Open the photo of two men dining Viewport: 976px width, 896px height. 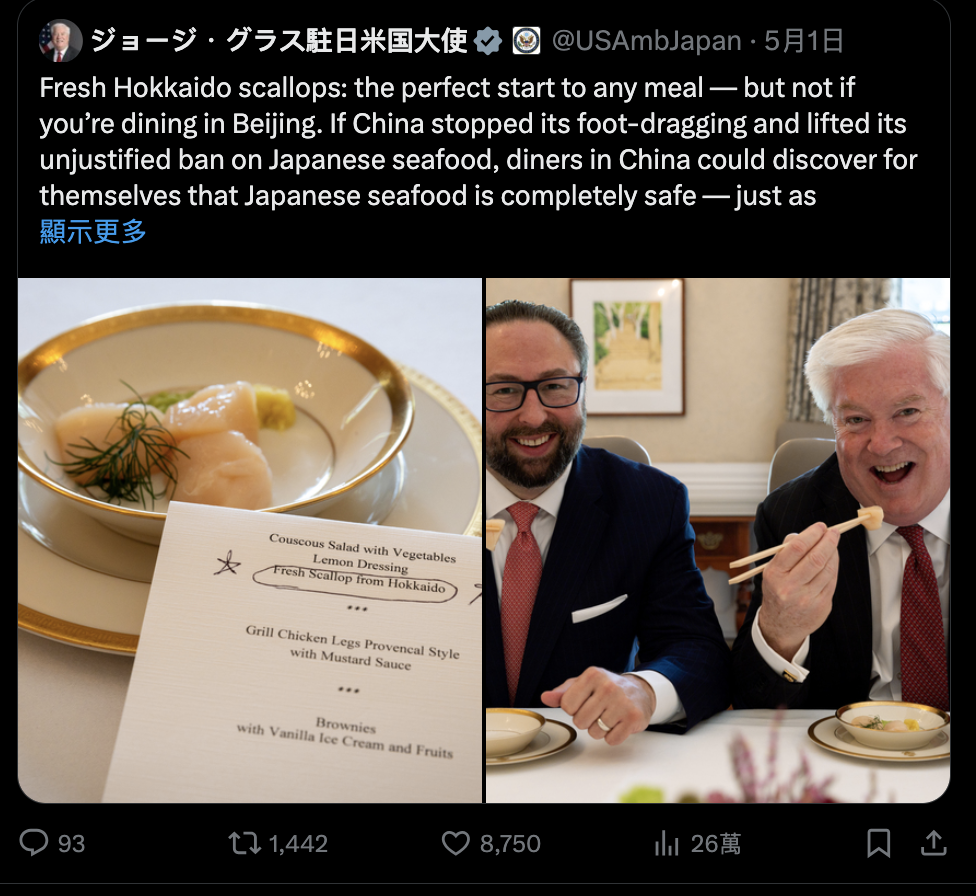coord(718,540)
